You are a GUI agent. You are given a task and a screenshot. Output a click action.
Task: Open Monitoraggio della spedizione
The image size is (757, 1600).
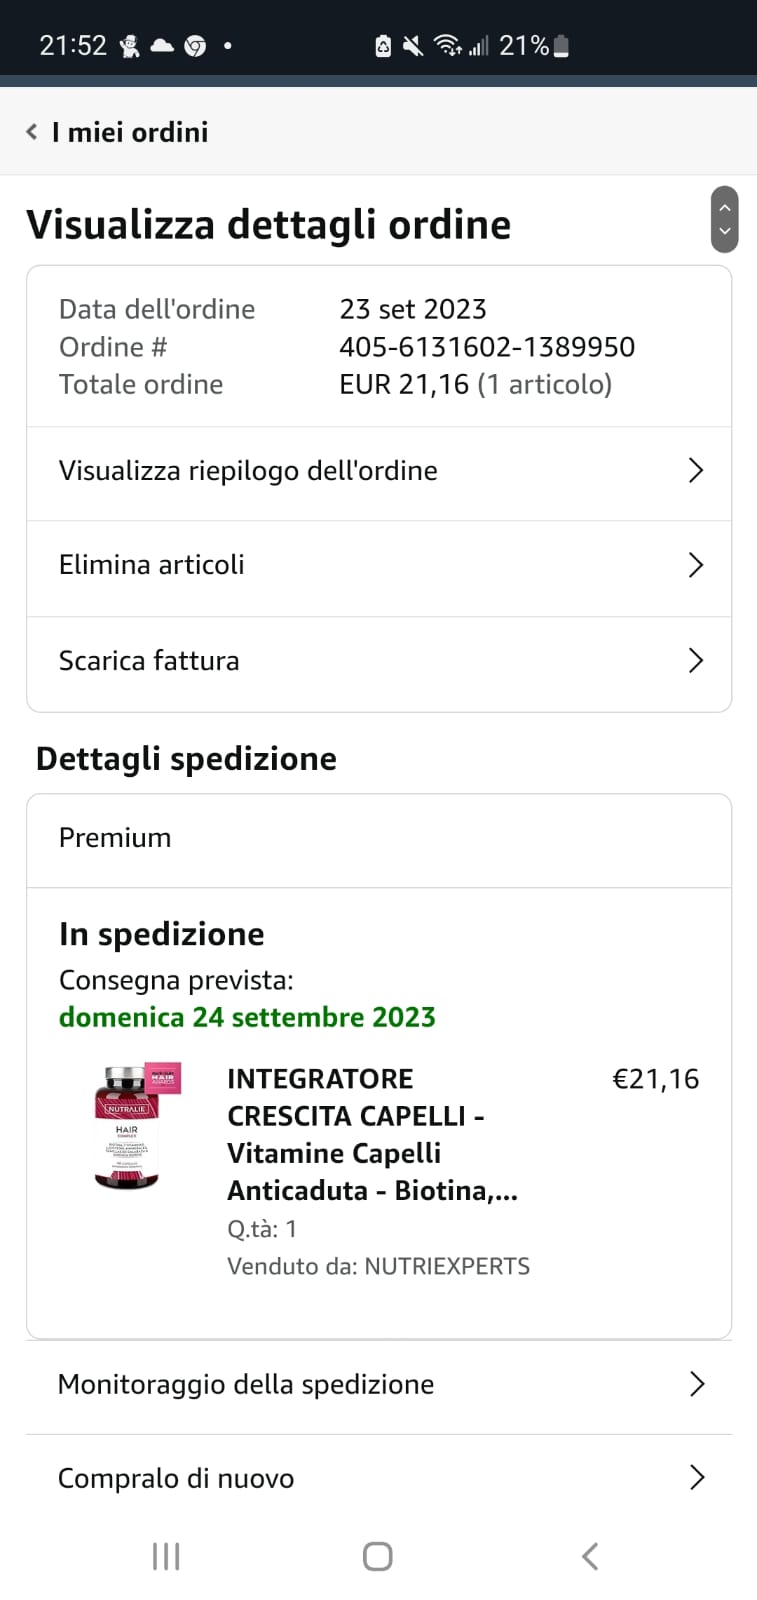[x=246, y=1384]
